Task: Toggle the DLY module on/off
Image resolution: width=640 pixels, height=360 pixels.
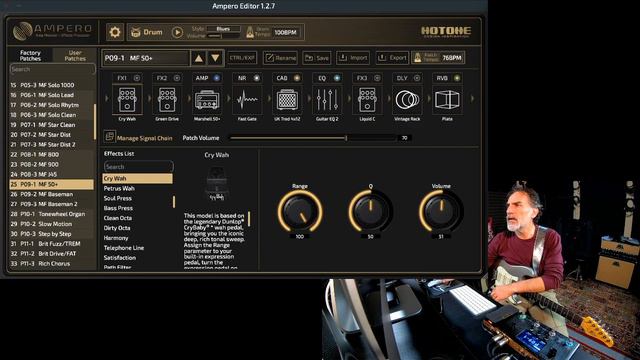Action: tap(417, 78)
